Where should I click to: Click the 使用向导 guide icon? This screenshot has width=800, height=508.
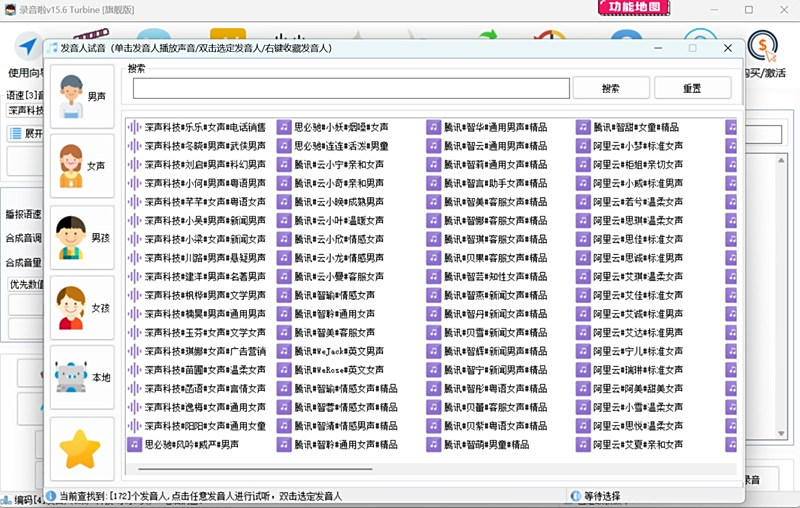[27, 52]
